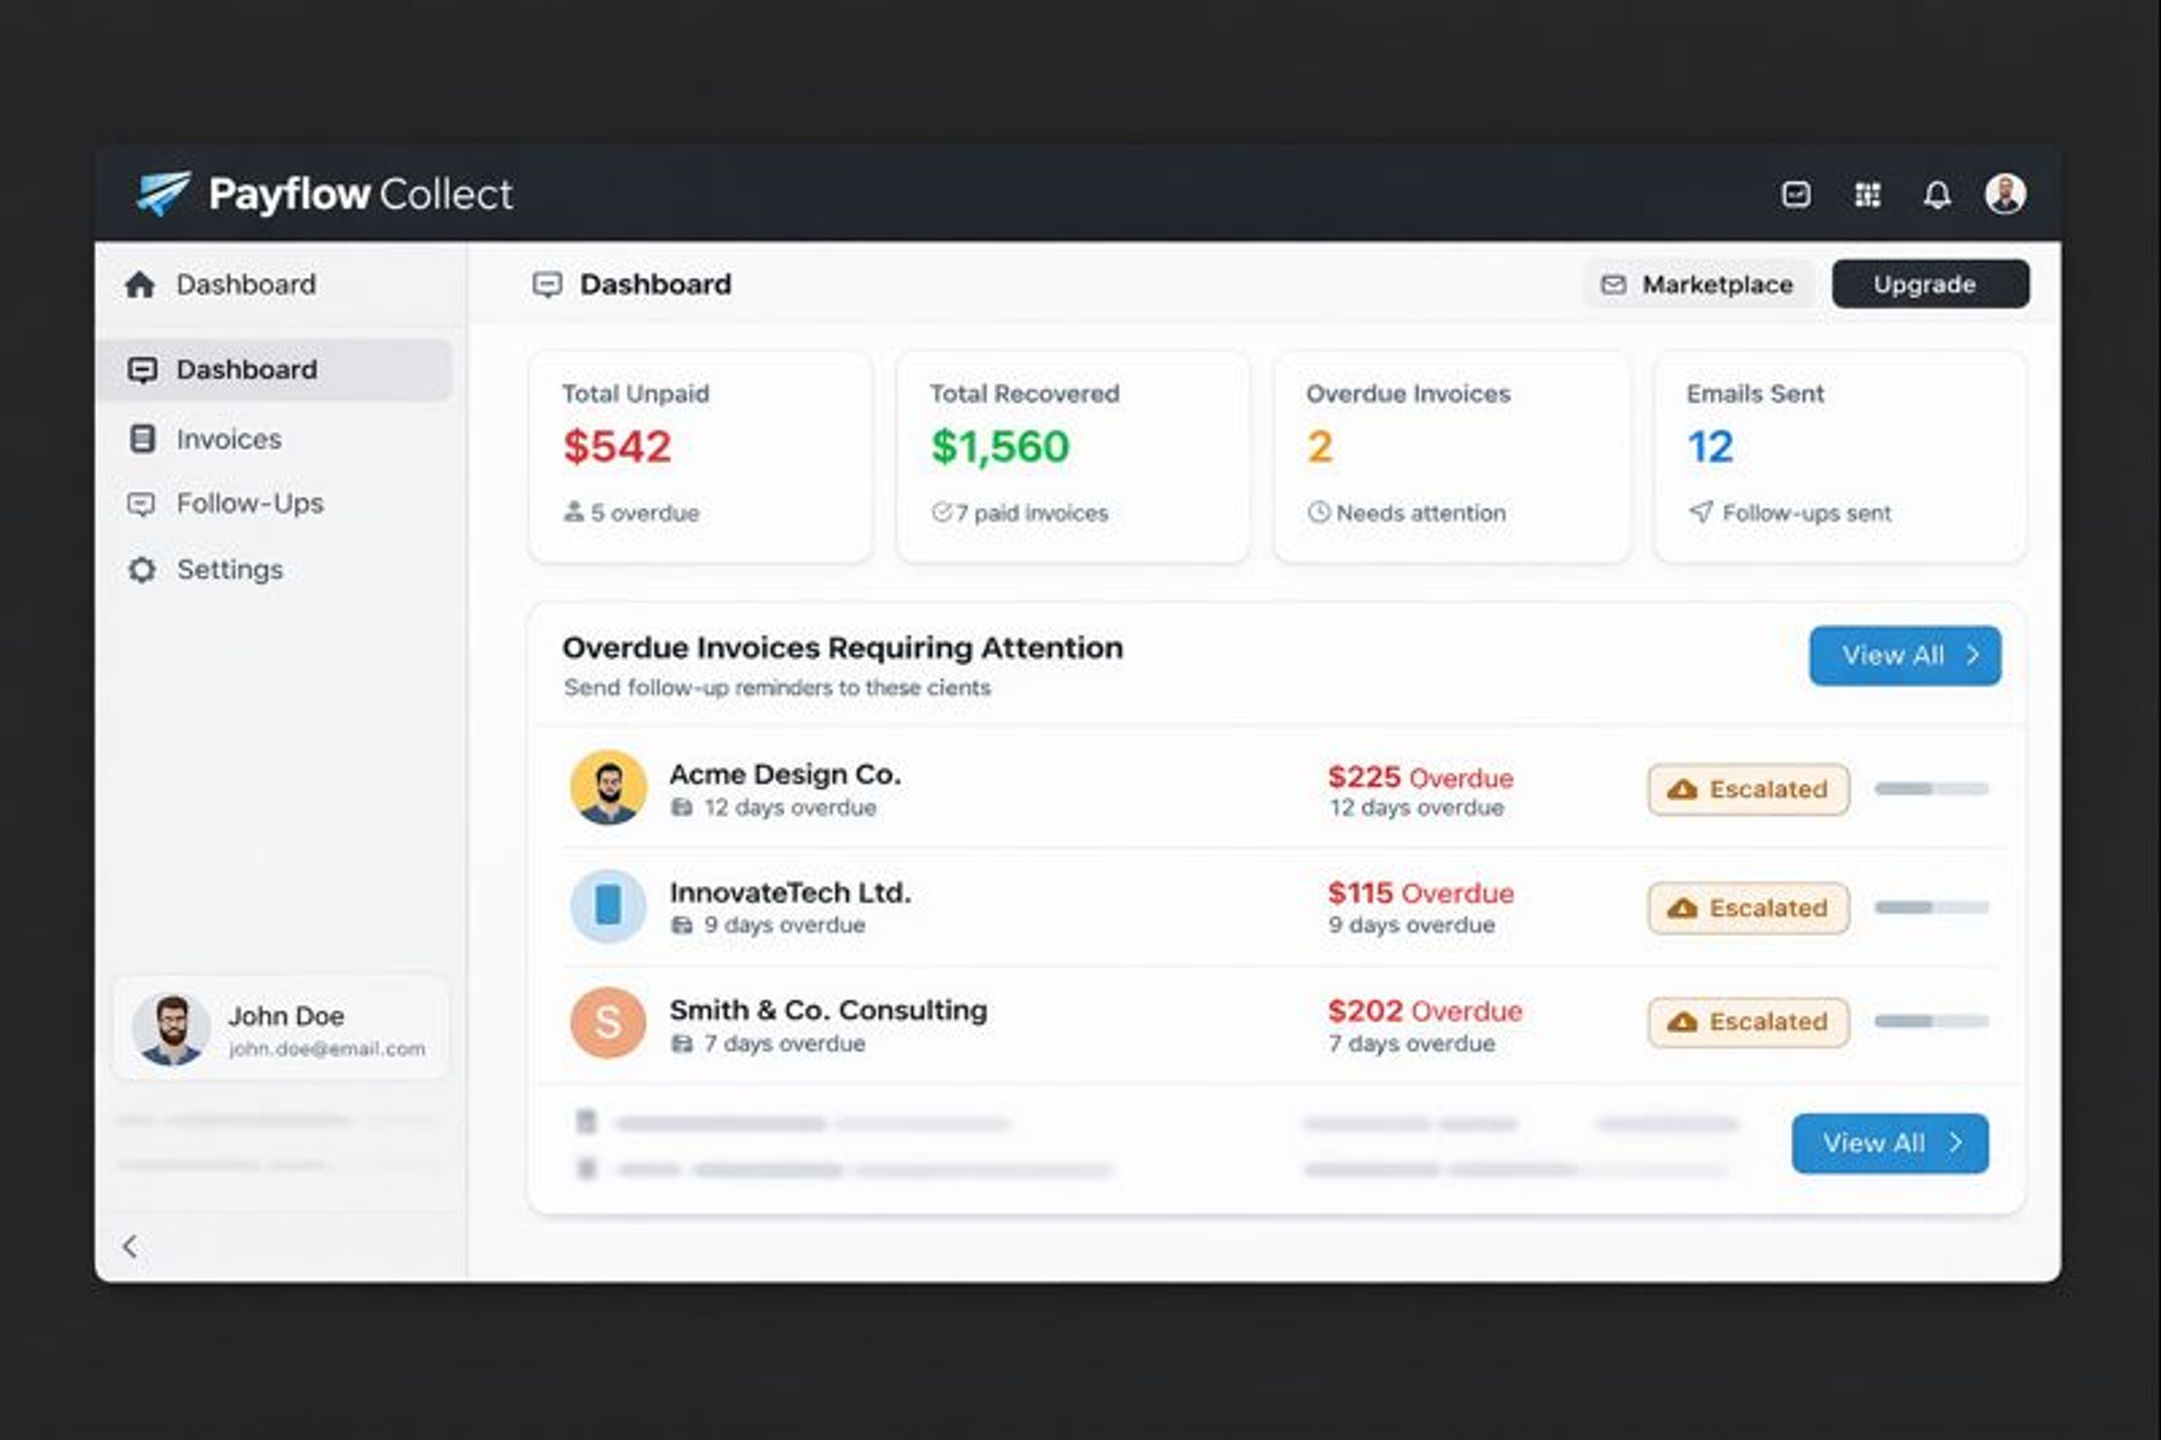
Task: Click the progress bar on Acme Design row
Action: point(1931,789)
